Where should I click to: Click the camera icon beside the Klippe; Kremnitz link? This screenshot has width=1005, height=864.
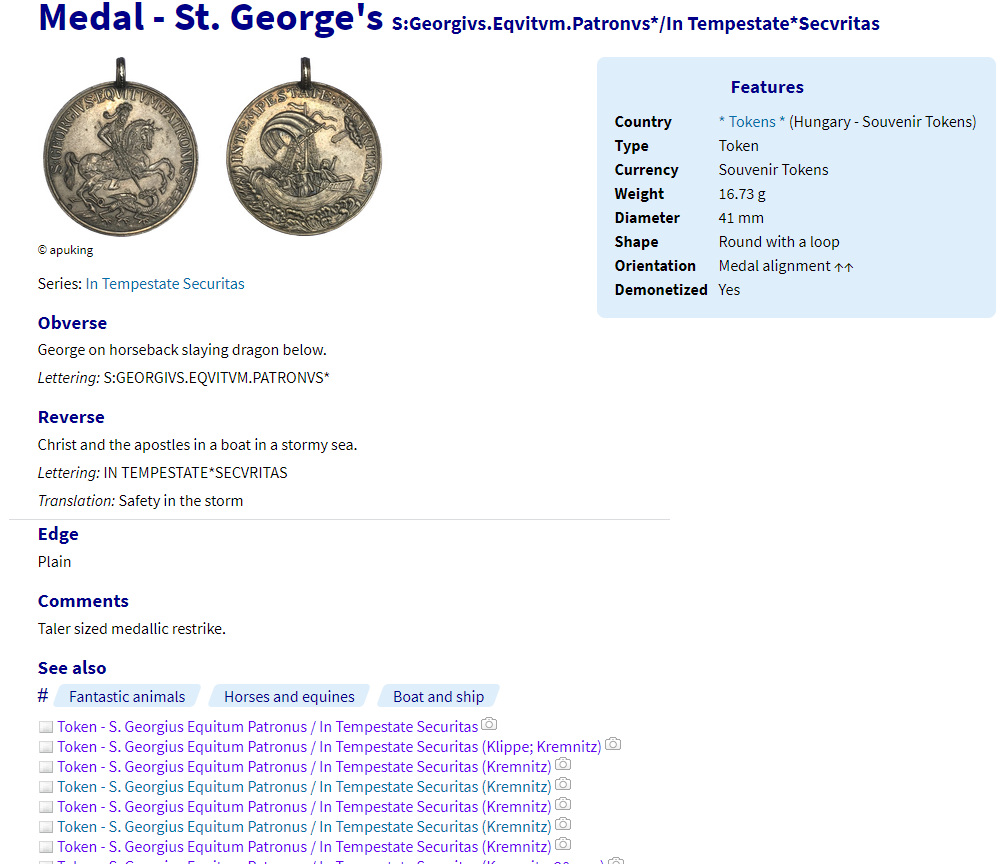[613, 745]
